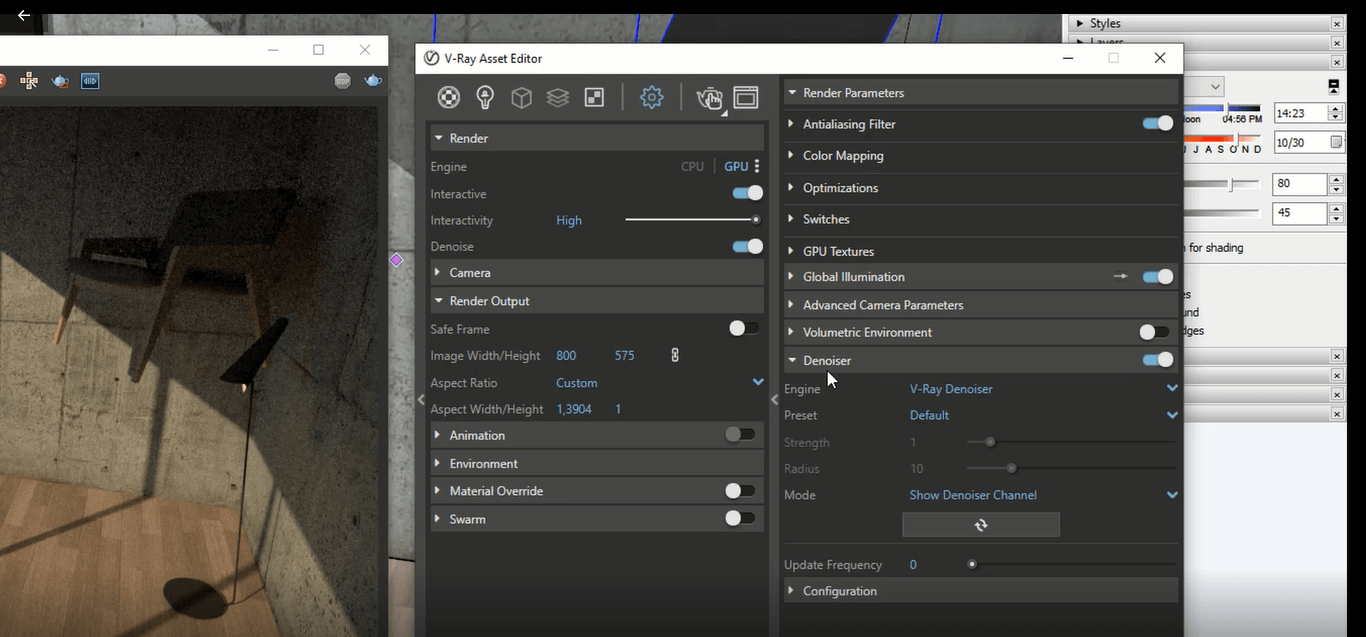This screenshot has width=1366, height=637.
Task: Click the Stop render button in frame buffer
Action: tap(343, 81)
